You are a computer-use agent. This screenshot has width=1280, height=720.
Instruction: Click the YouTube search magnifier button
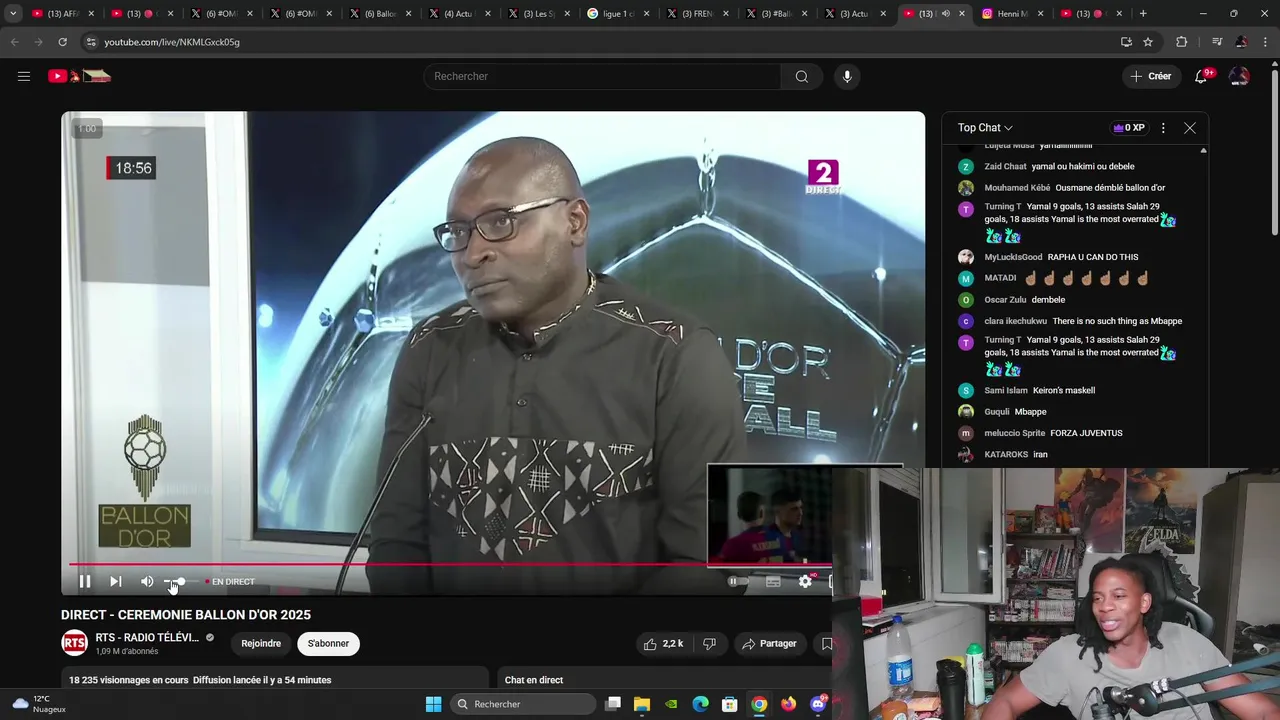point(802,76)
